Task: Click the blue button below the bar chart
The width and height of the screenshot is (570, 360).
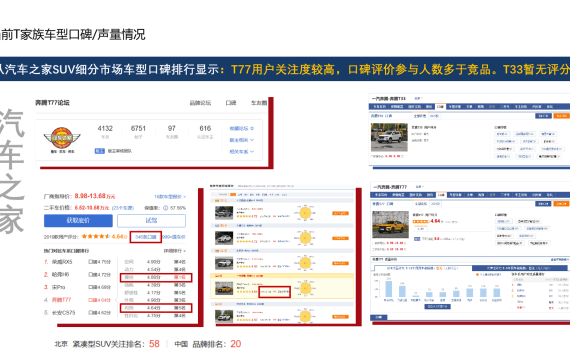Action: pos(437,307)
